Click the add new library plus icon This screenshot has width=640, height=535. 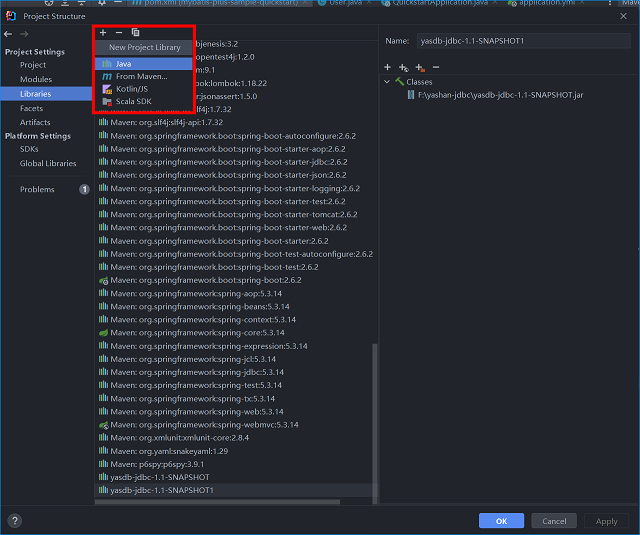(103, 32)
